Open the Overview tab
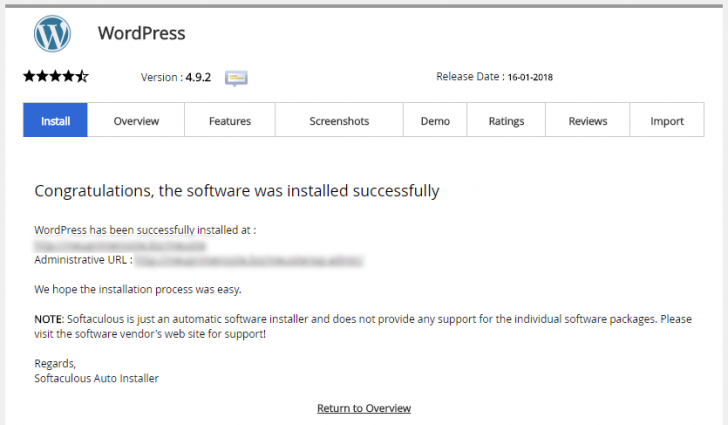The height and width of the screenshot is (425, 728). pos(136,121)
